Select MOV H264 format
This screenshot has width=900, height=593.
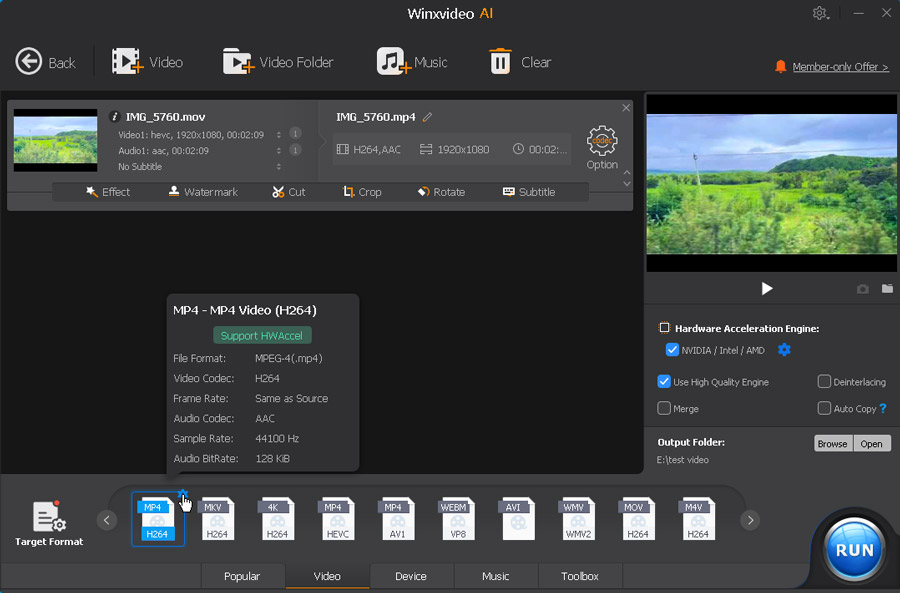pyautogui.click(x=638, y=520)
